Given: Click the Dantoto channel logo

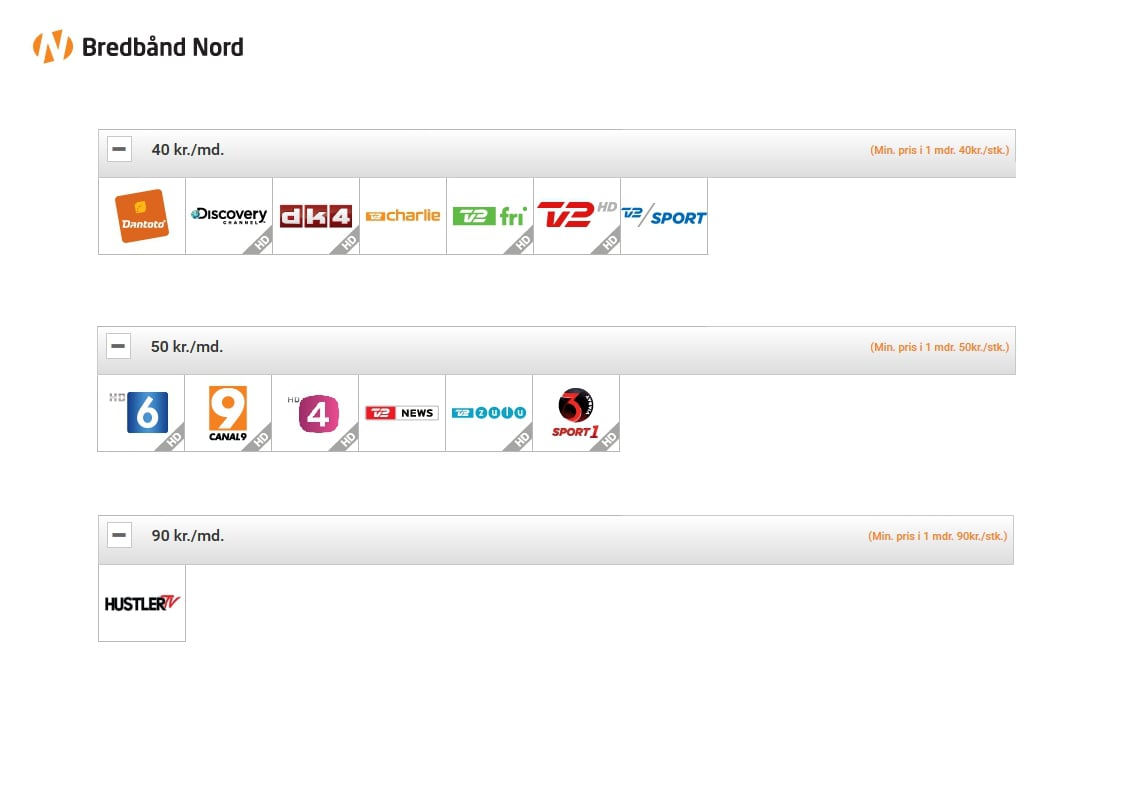Looking at the screenshot, I should 142,216.
